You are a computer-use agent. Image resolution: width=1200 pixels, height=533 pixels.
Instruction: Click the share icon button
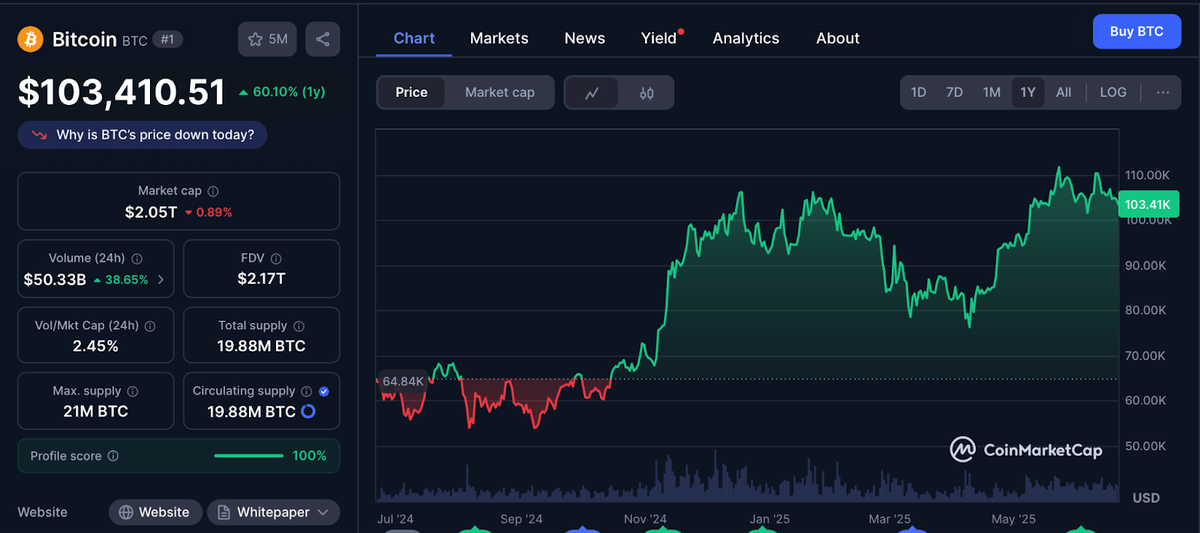322,39
